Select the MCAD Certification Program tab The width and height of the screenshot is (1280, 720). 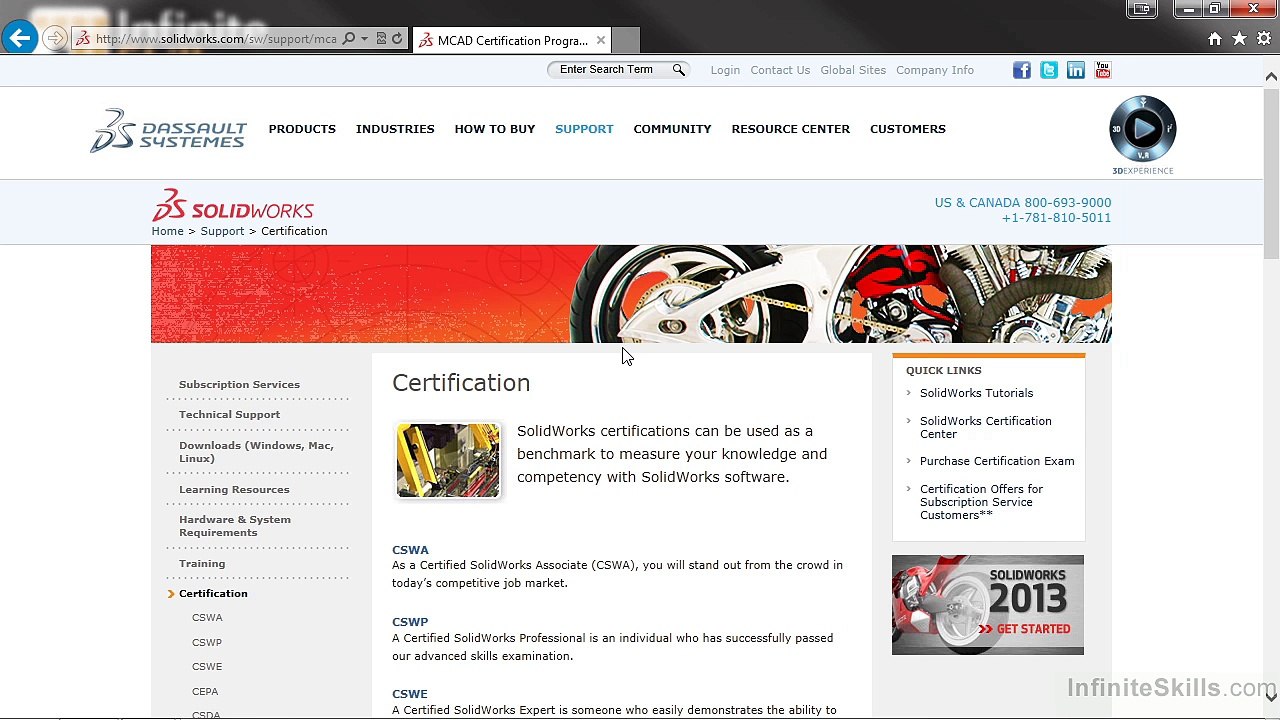[512, 40]
